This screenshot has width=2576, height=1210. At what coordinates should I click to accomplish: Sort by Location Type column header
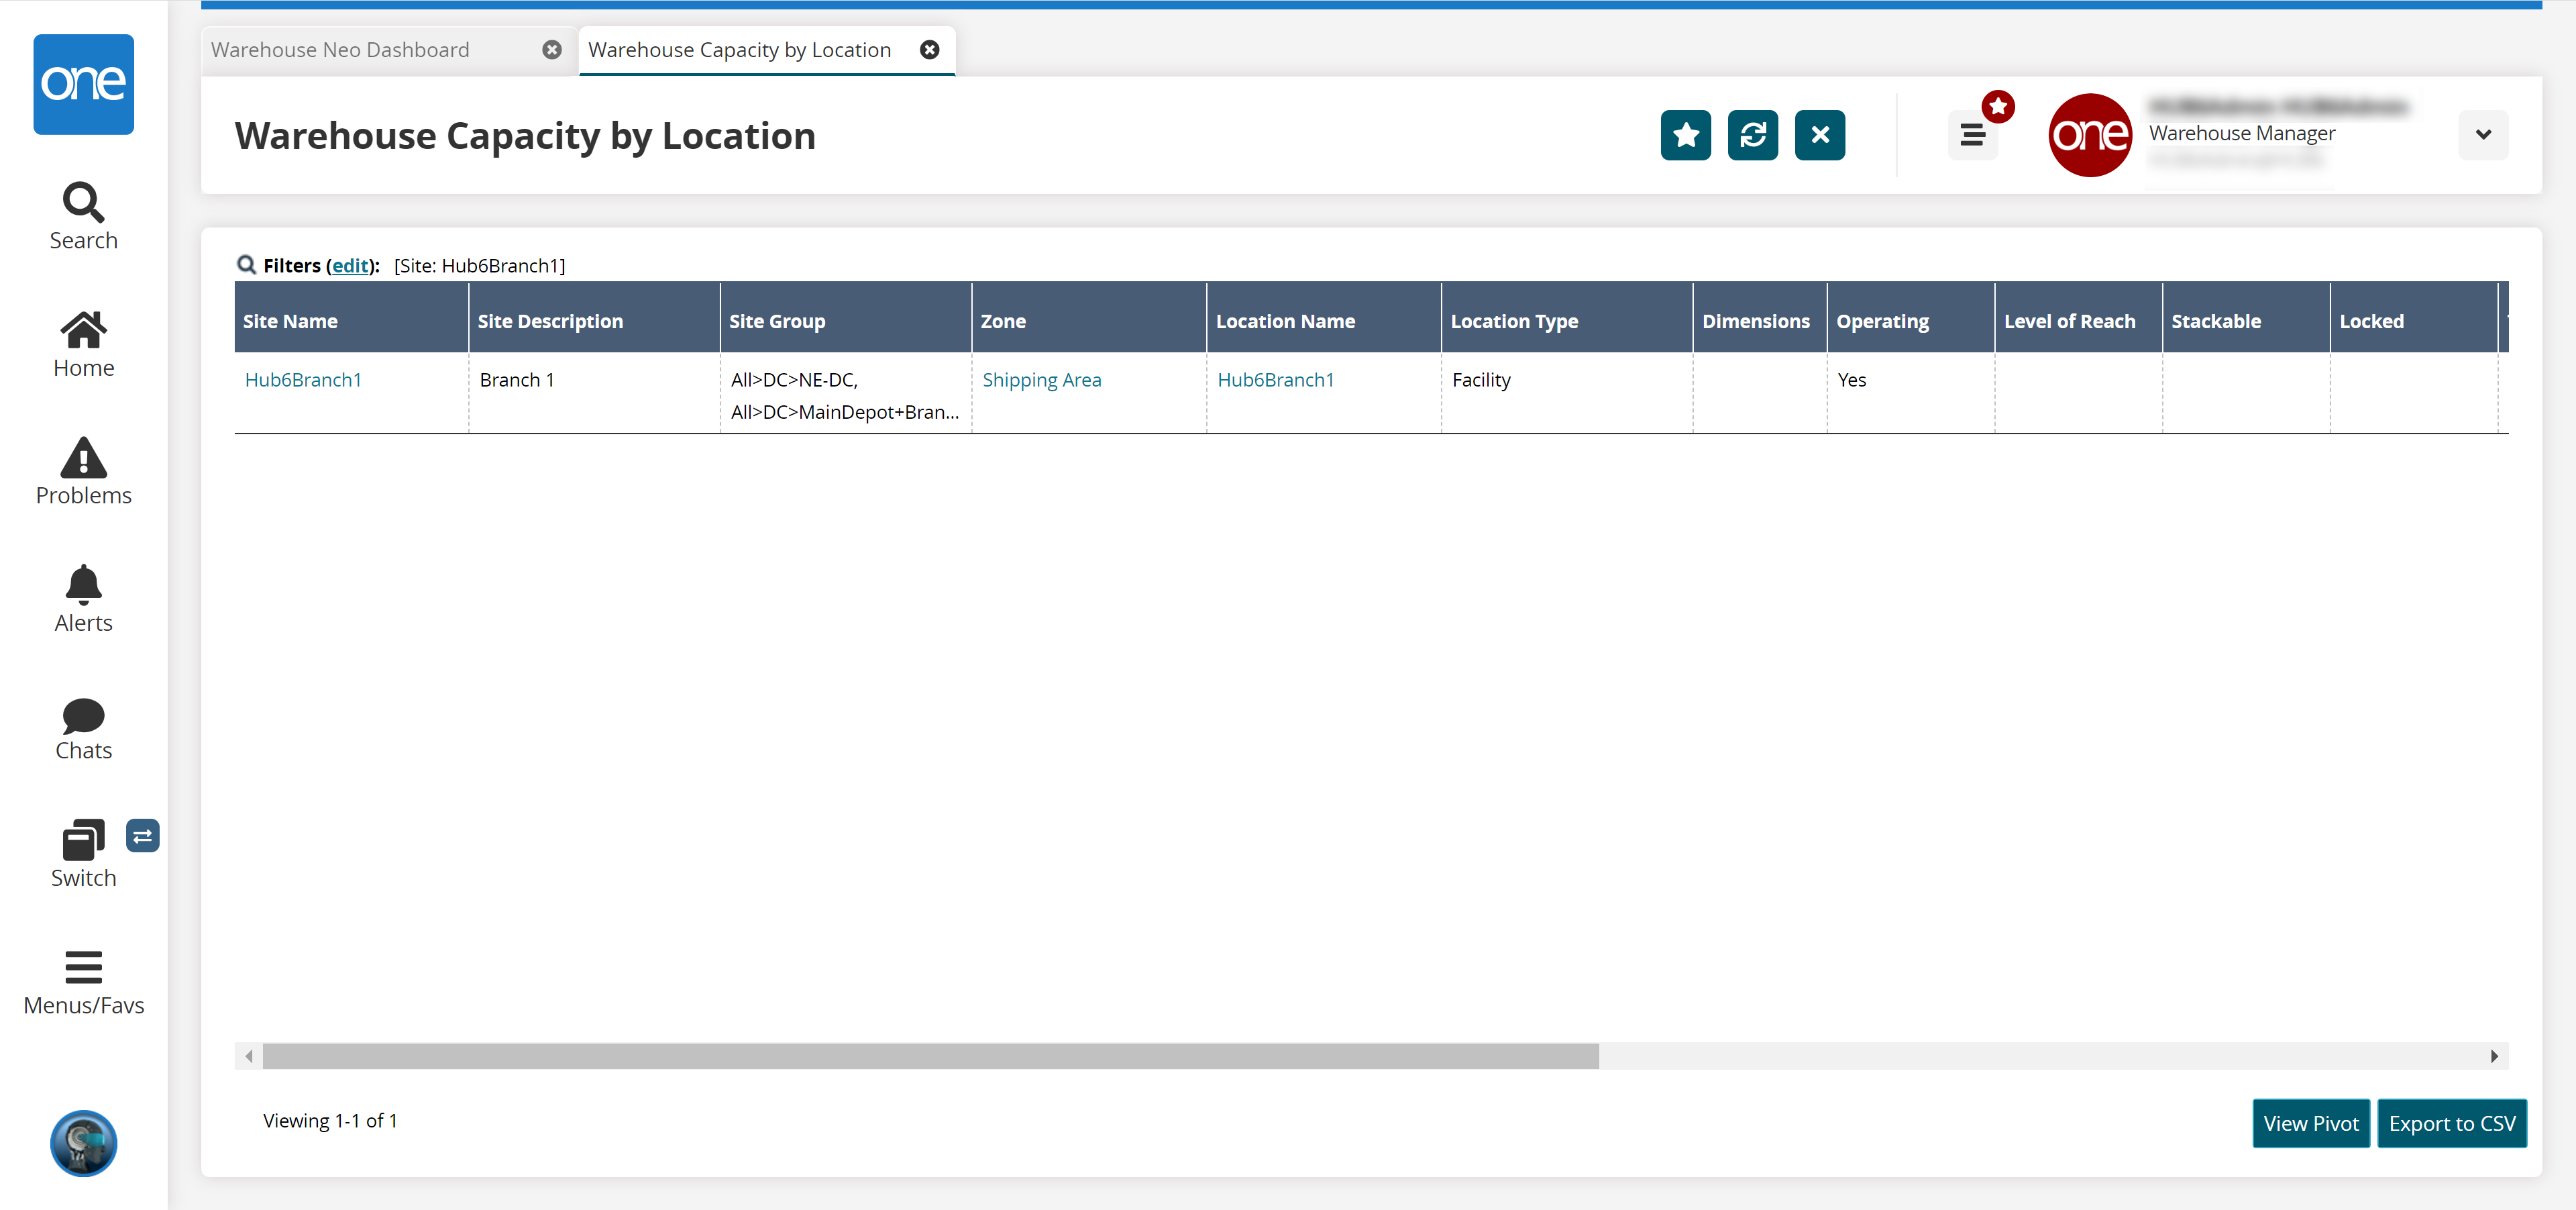1514,321
